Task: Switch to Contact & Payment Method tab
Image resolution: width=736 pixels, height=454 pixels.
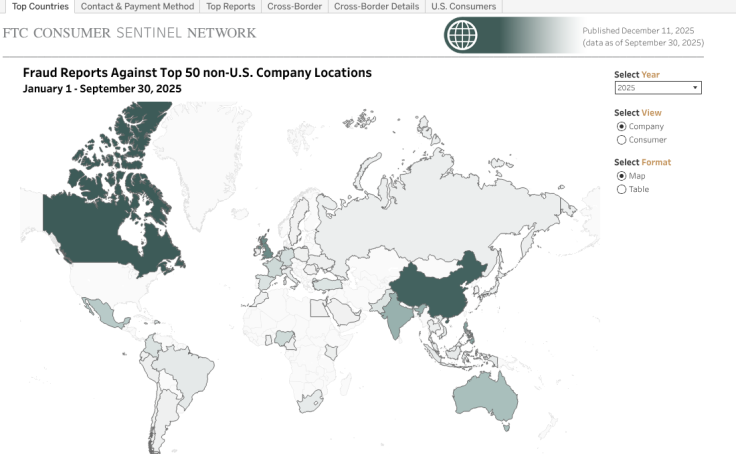Action: 137,7
